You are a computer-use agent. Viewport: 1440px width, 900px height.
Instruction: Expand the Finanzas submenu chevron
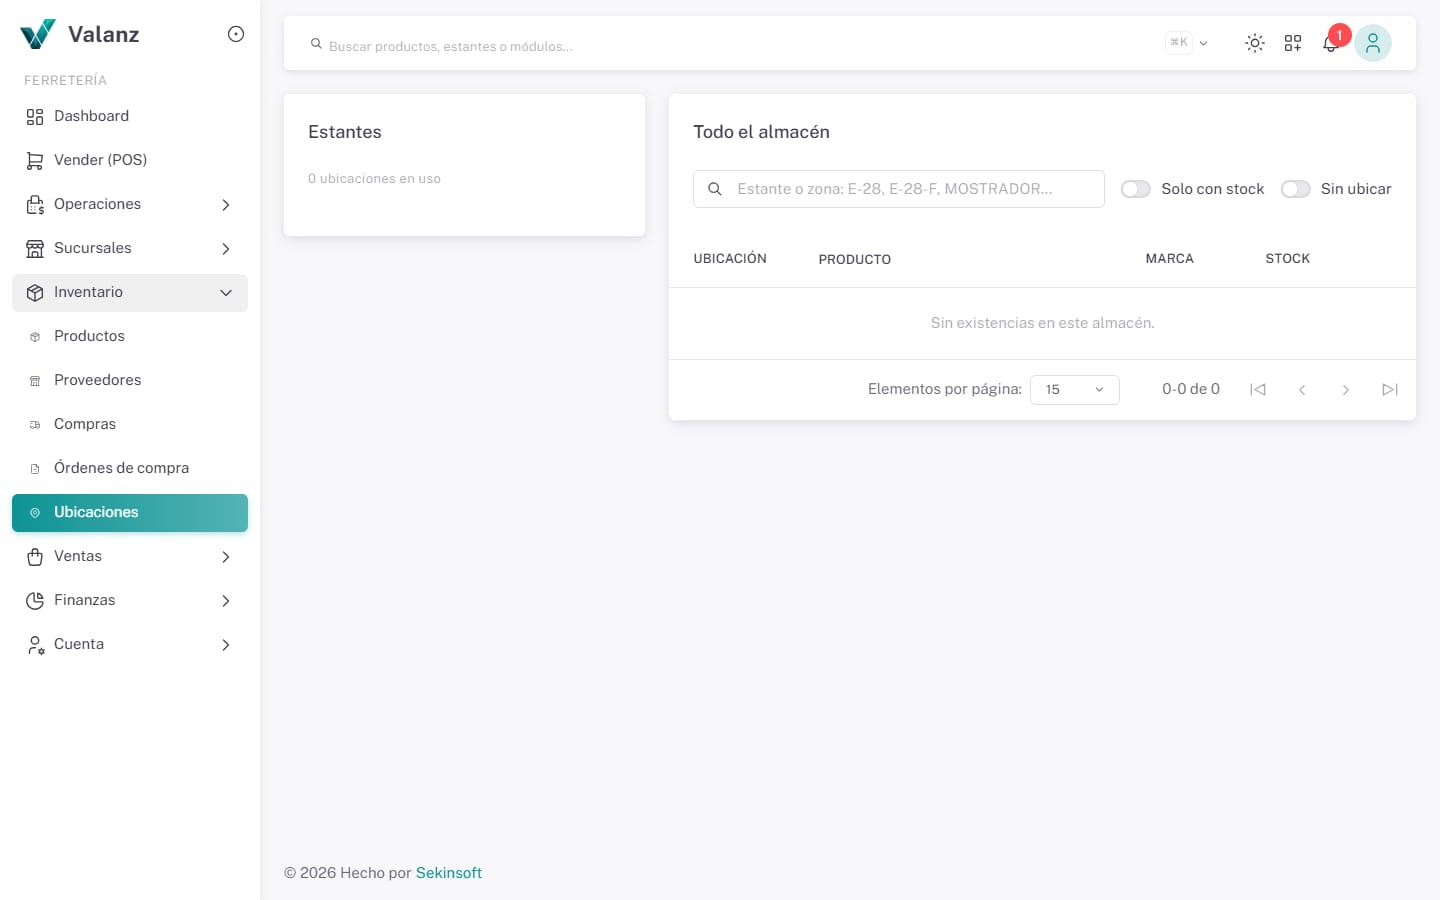click(226, 601)
